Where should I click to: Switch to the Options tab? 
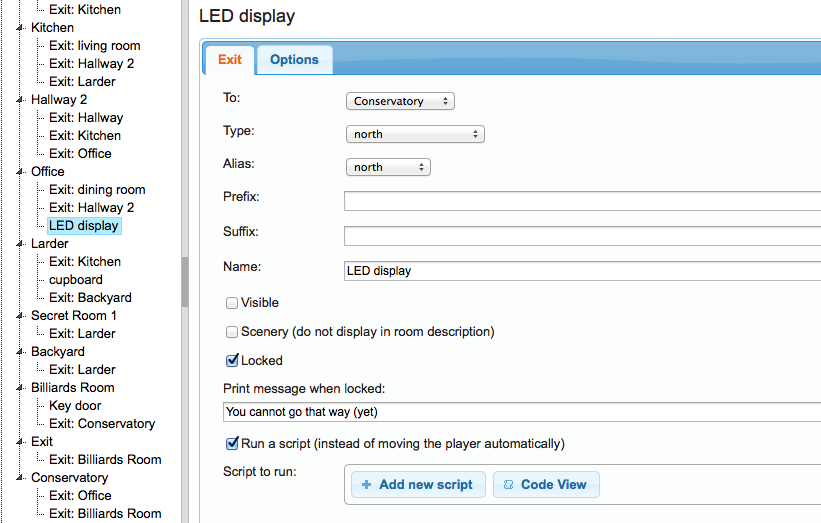(294, 60)
